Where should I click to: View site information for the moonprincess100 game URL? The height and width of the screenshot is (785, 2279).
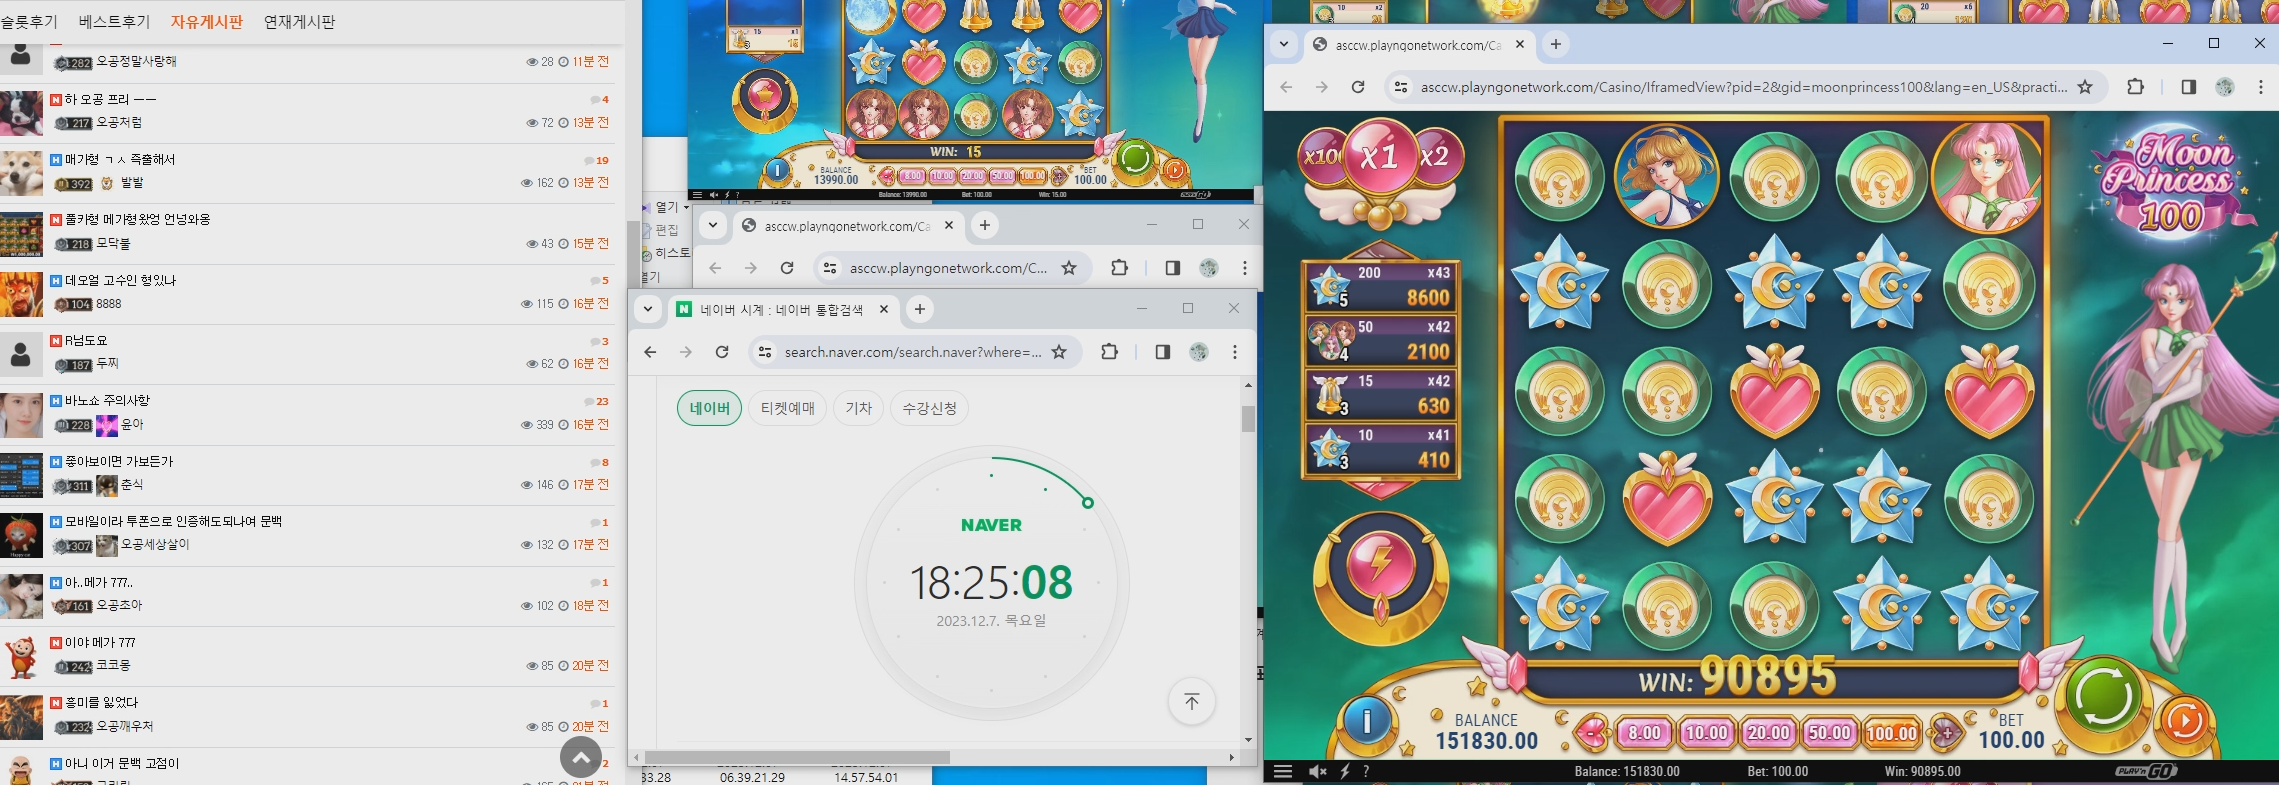1400,87
